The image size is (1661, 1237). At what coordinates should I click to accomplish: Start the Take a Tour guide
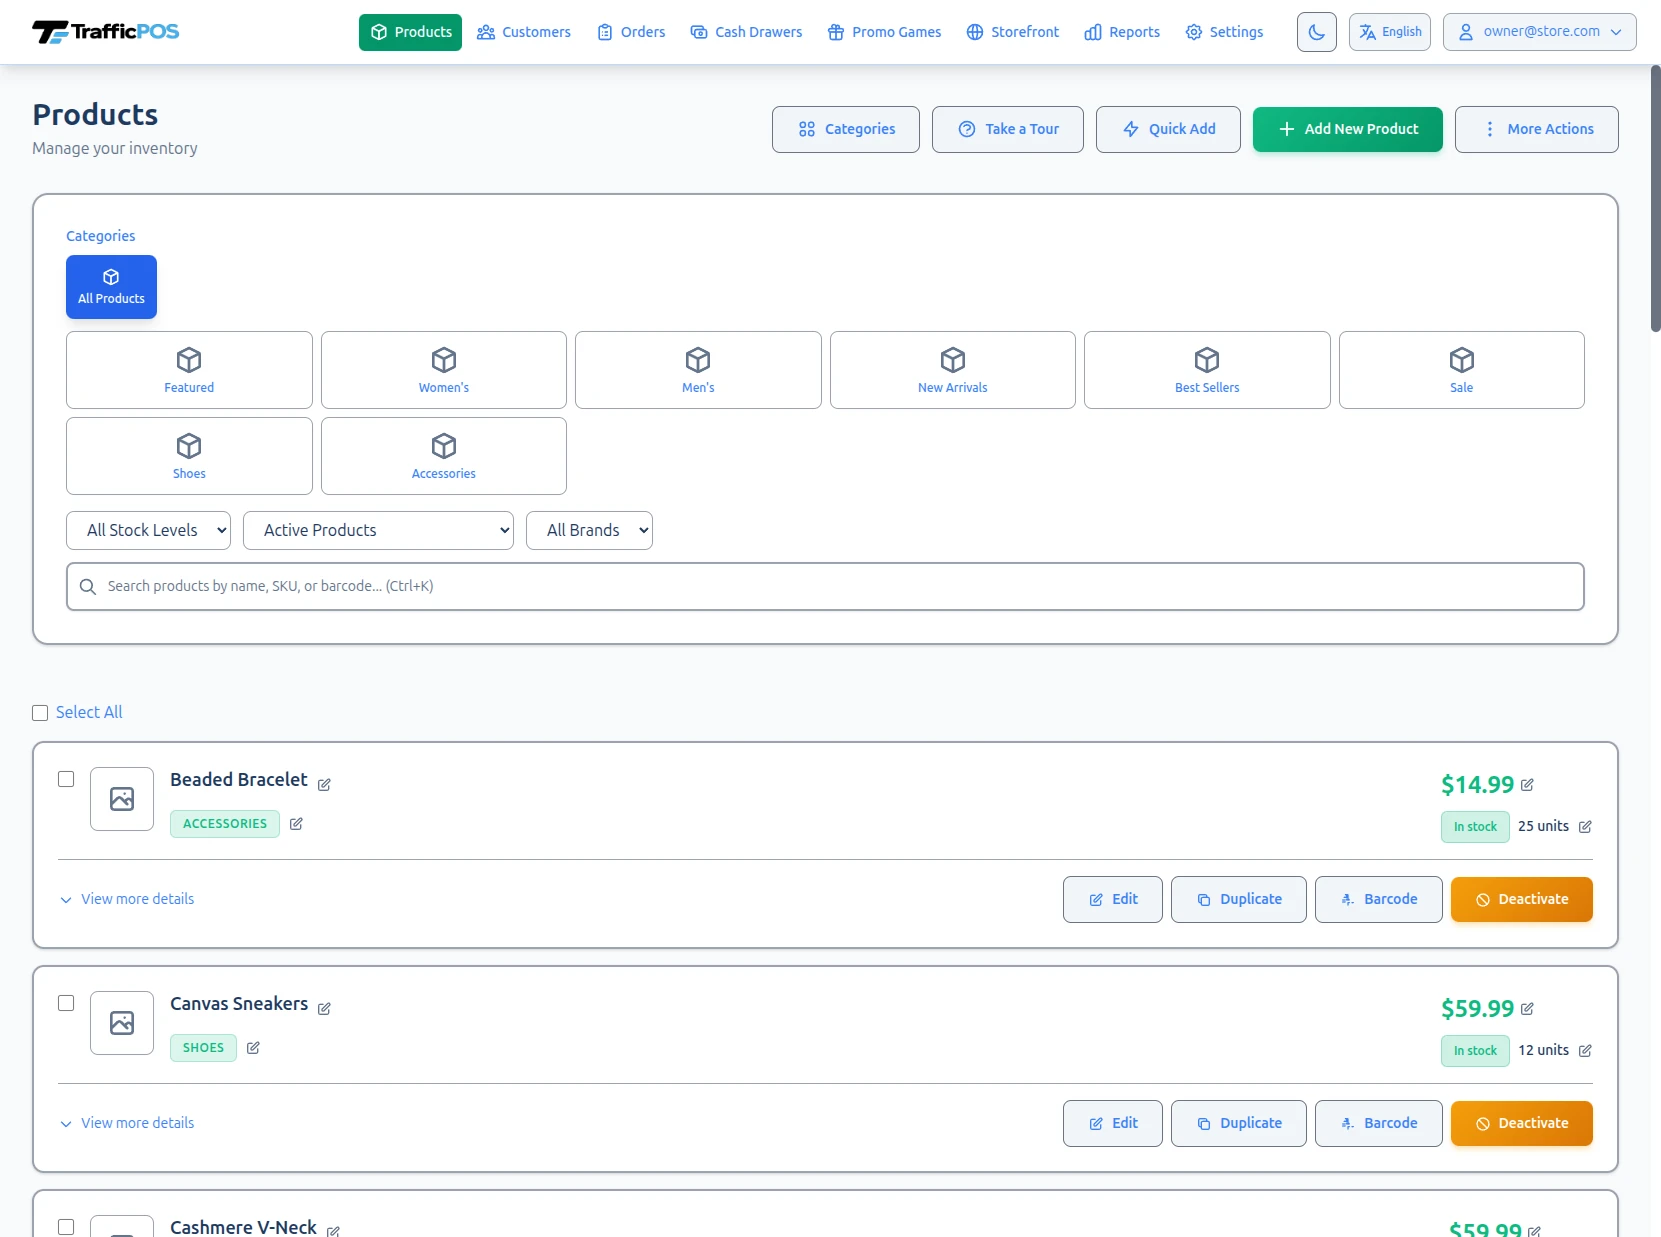click(x=1008, y=129)
